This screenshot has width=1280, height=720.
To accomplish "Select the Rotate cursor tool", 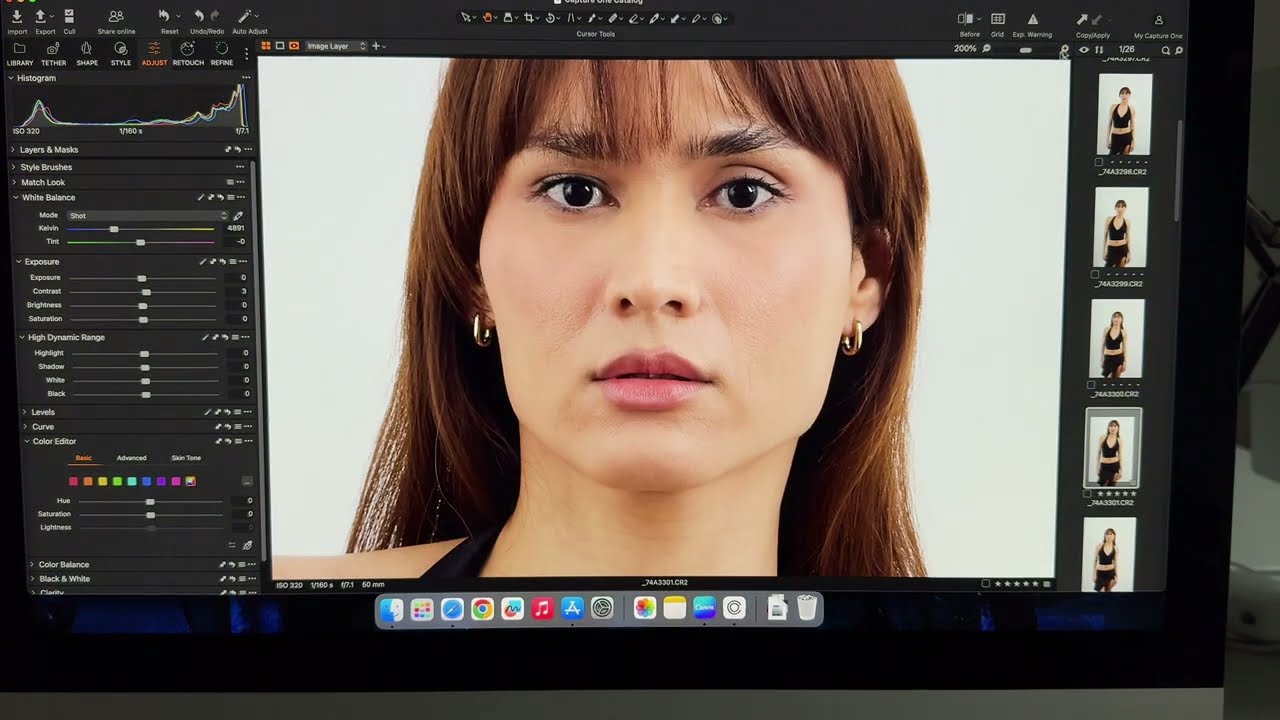I will tap(551, 18).
